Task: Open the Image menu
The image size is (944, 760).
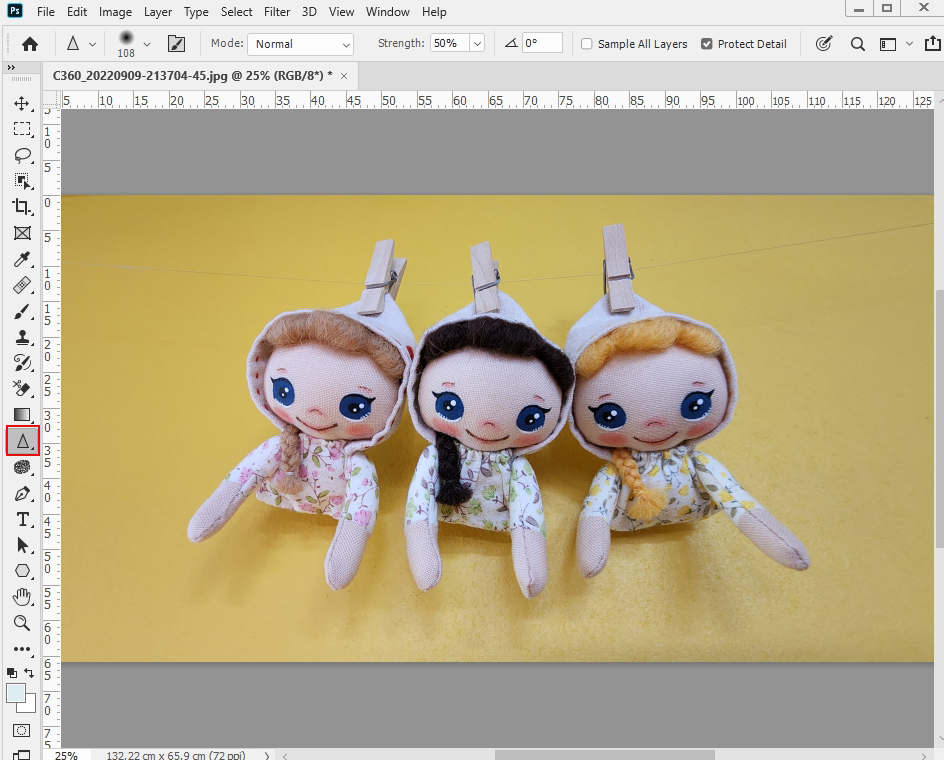Action: click(x=115, y=11)
